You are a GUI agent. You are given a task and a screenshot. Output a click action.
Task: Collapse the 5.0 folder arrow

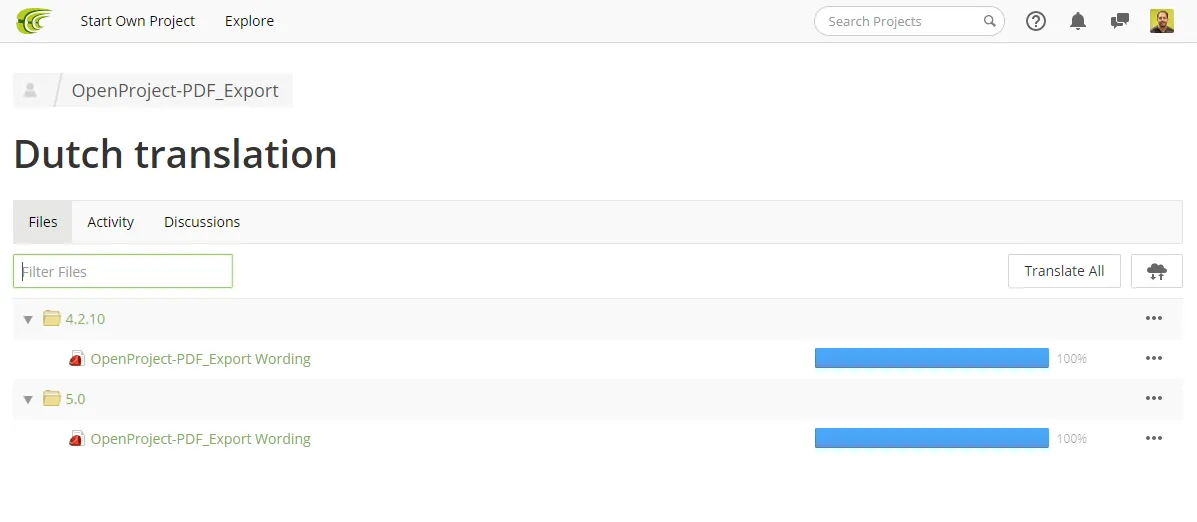click(28, 399)
